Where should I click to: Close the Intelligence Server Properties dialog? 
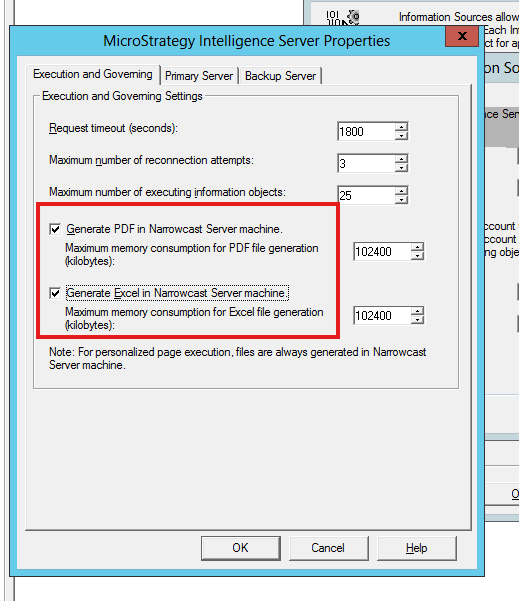462,36
